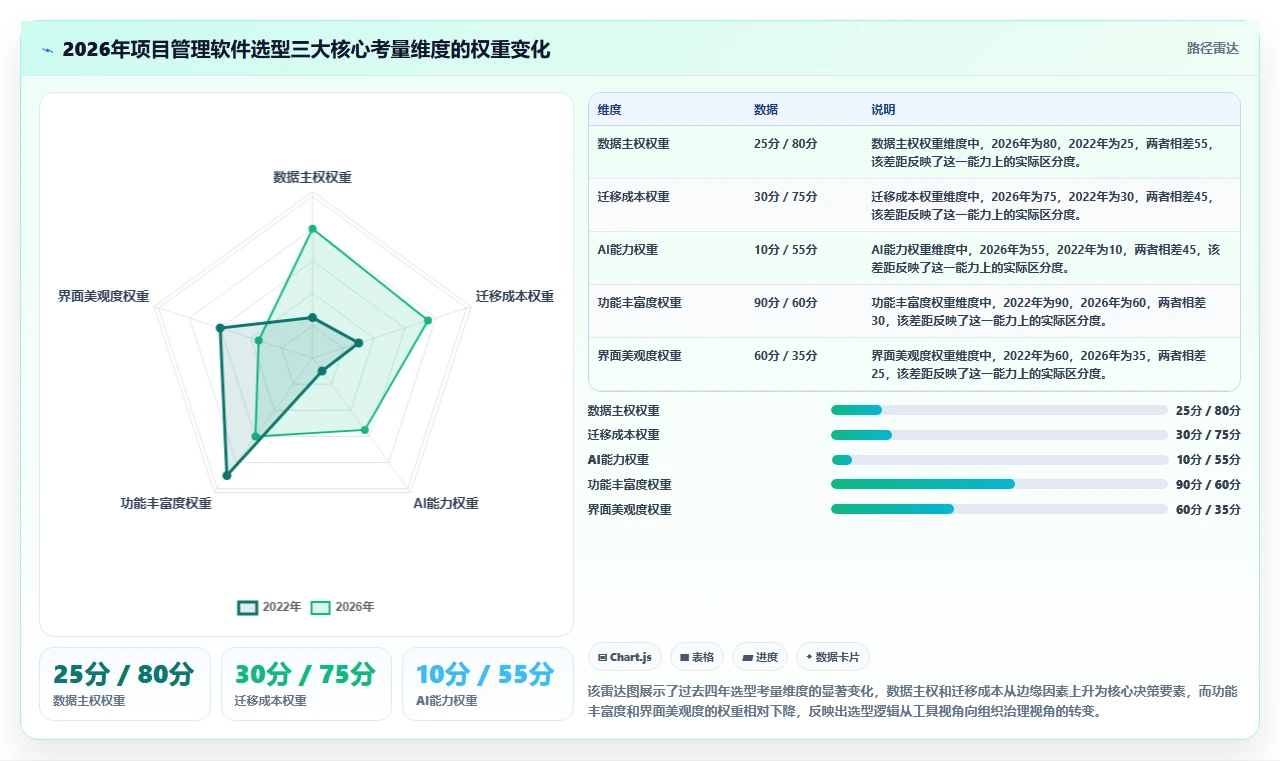Click table cell 10分 / 55分

point(785,250)
